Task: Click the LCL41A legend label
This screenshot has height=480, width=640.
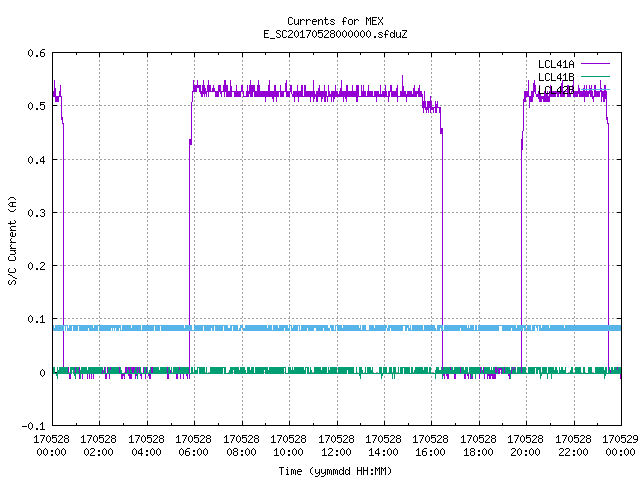Action: click(x=556, y=64)
